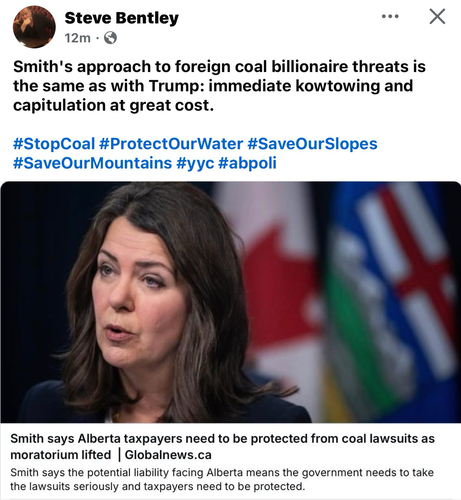Open the #ProtectOurWater hashtag

coord(171,144)
